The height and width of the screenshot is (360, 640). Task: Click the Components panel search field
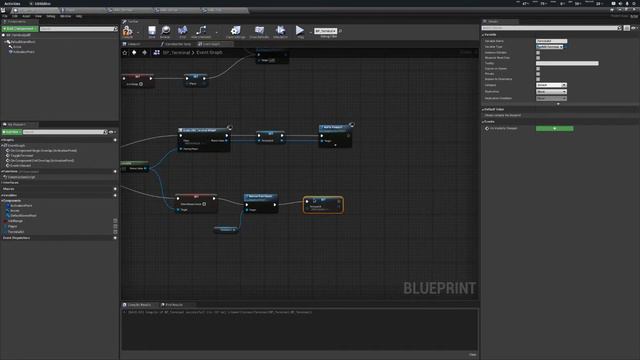(78, 29)
